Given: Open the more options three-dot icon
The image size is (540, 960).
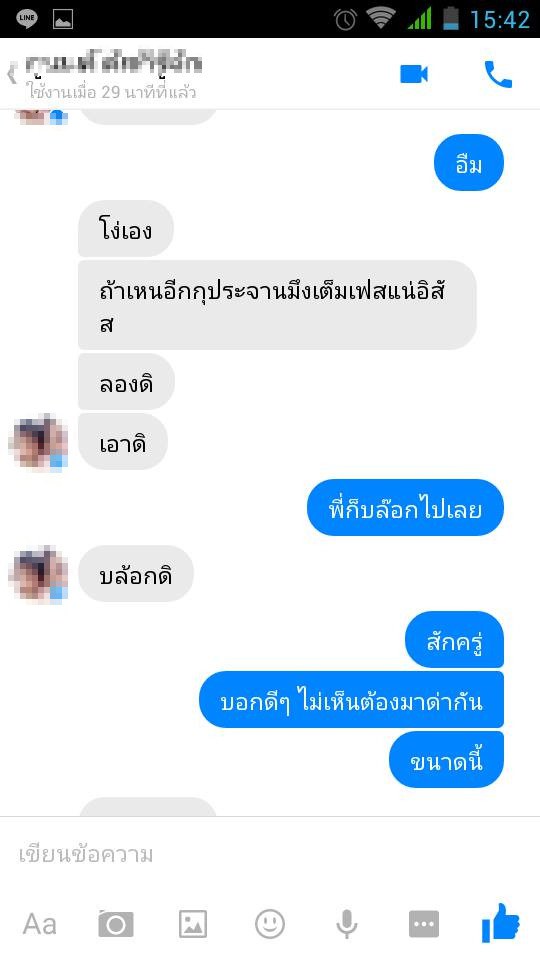Looking at the screenshot, I should pos(424,924).
